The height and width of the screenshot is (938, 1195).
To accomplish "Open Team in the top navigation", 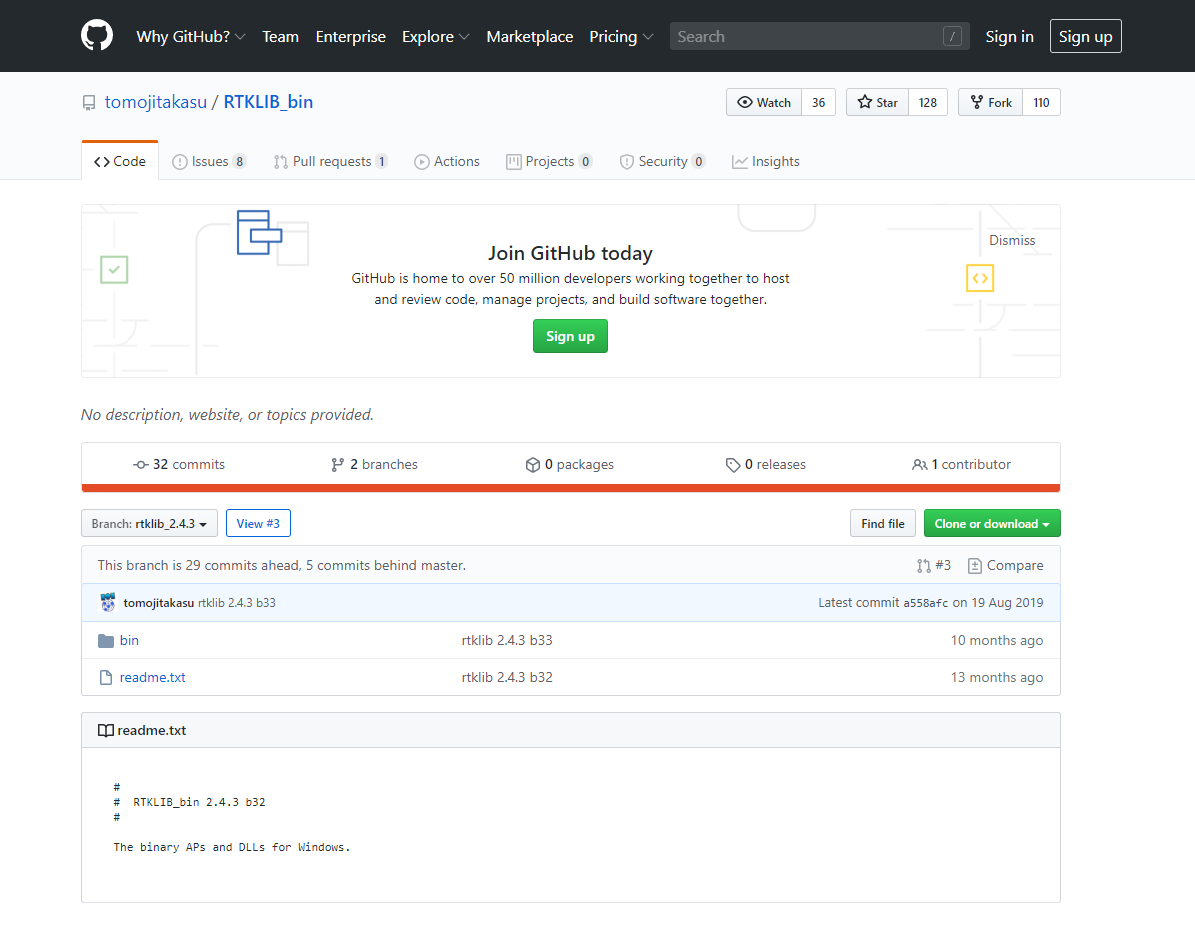I will (x=280, y=37).
